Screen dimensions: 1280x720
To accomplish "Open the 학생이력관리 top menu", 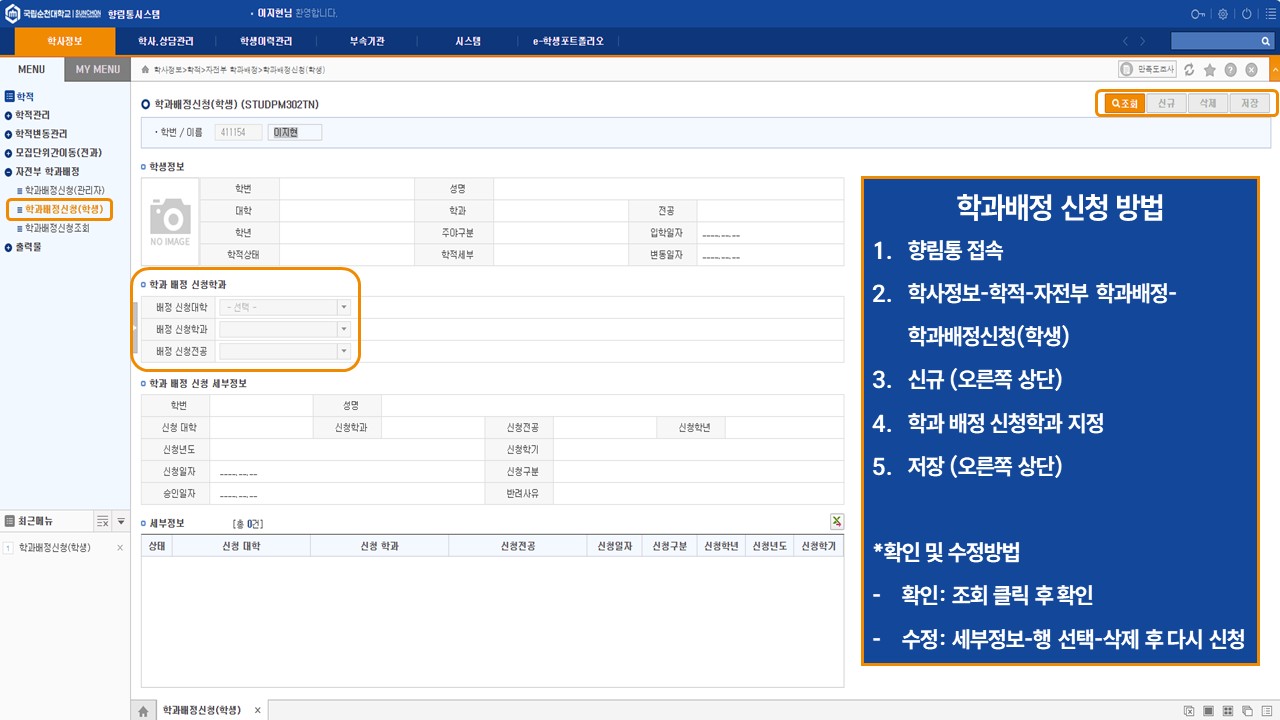I will [x=265, y=41].
